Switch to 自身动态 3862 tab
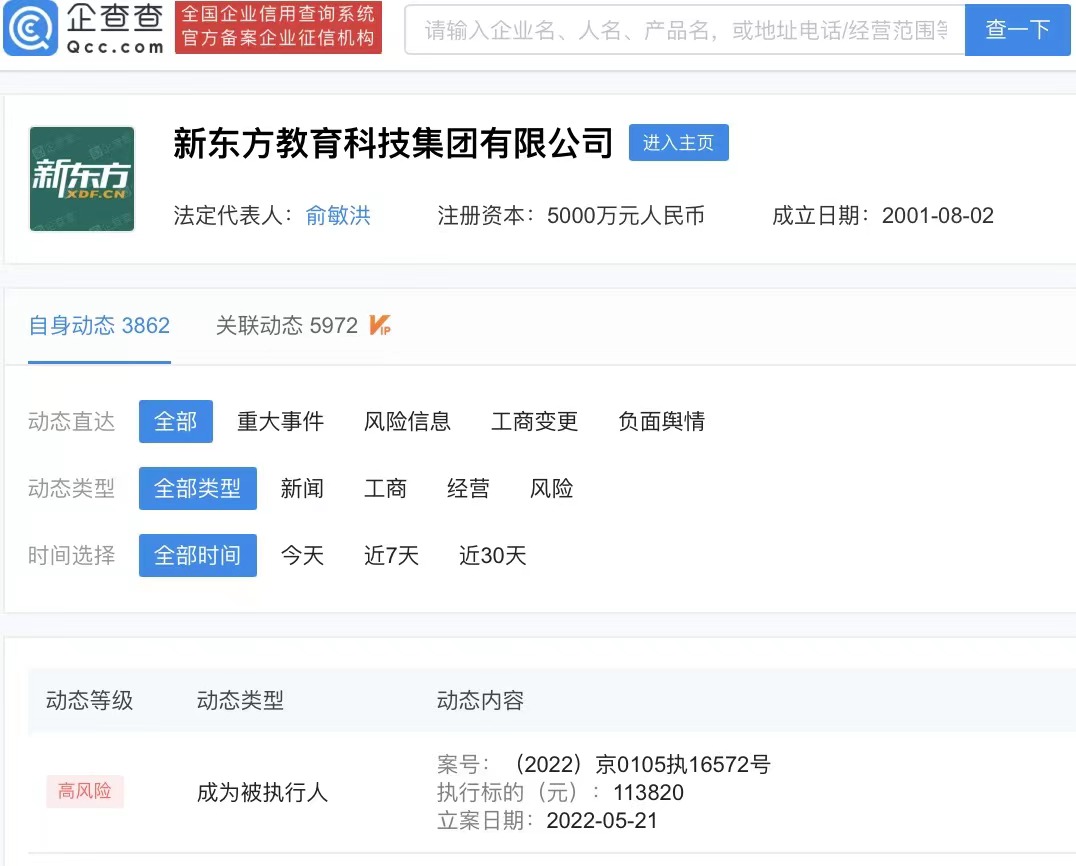Viewport: 1076px width, 866px height. tap(99, 325)
